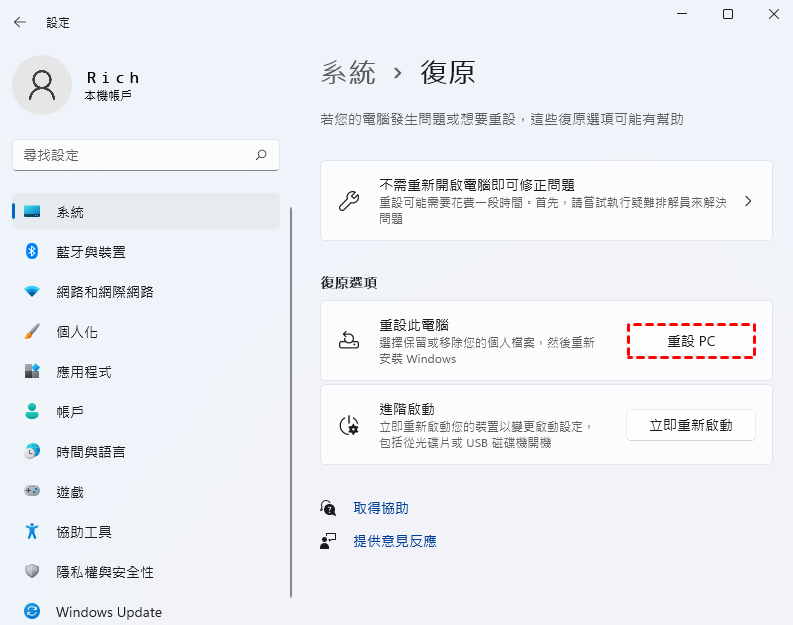The image size is (793, 625).
Task: Click the 提供意見反應 feedback link
Action: coord(395,541)
